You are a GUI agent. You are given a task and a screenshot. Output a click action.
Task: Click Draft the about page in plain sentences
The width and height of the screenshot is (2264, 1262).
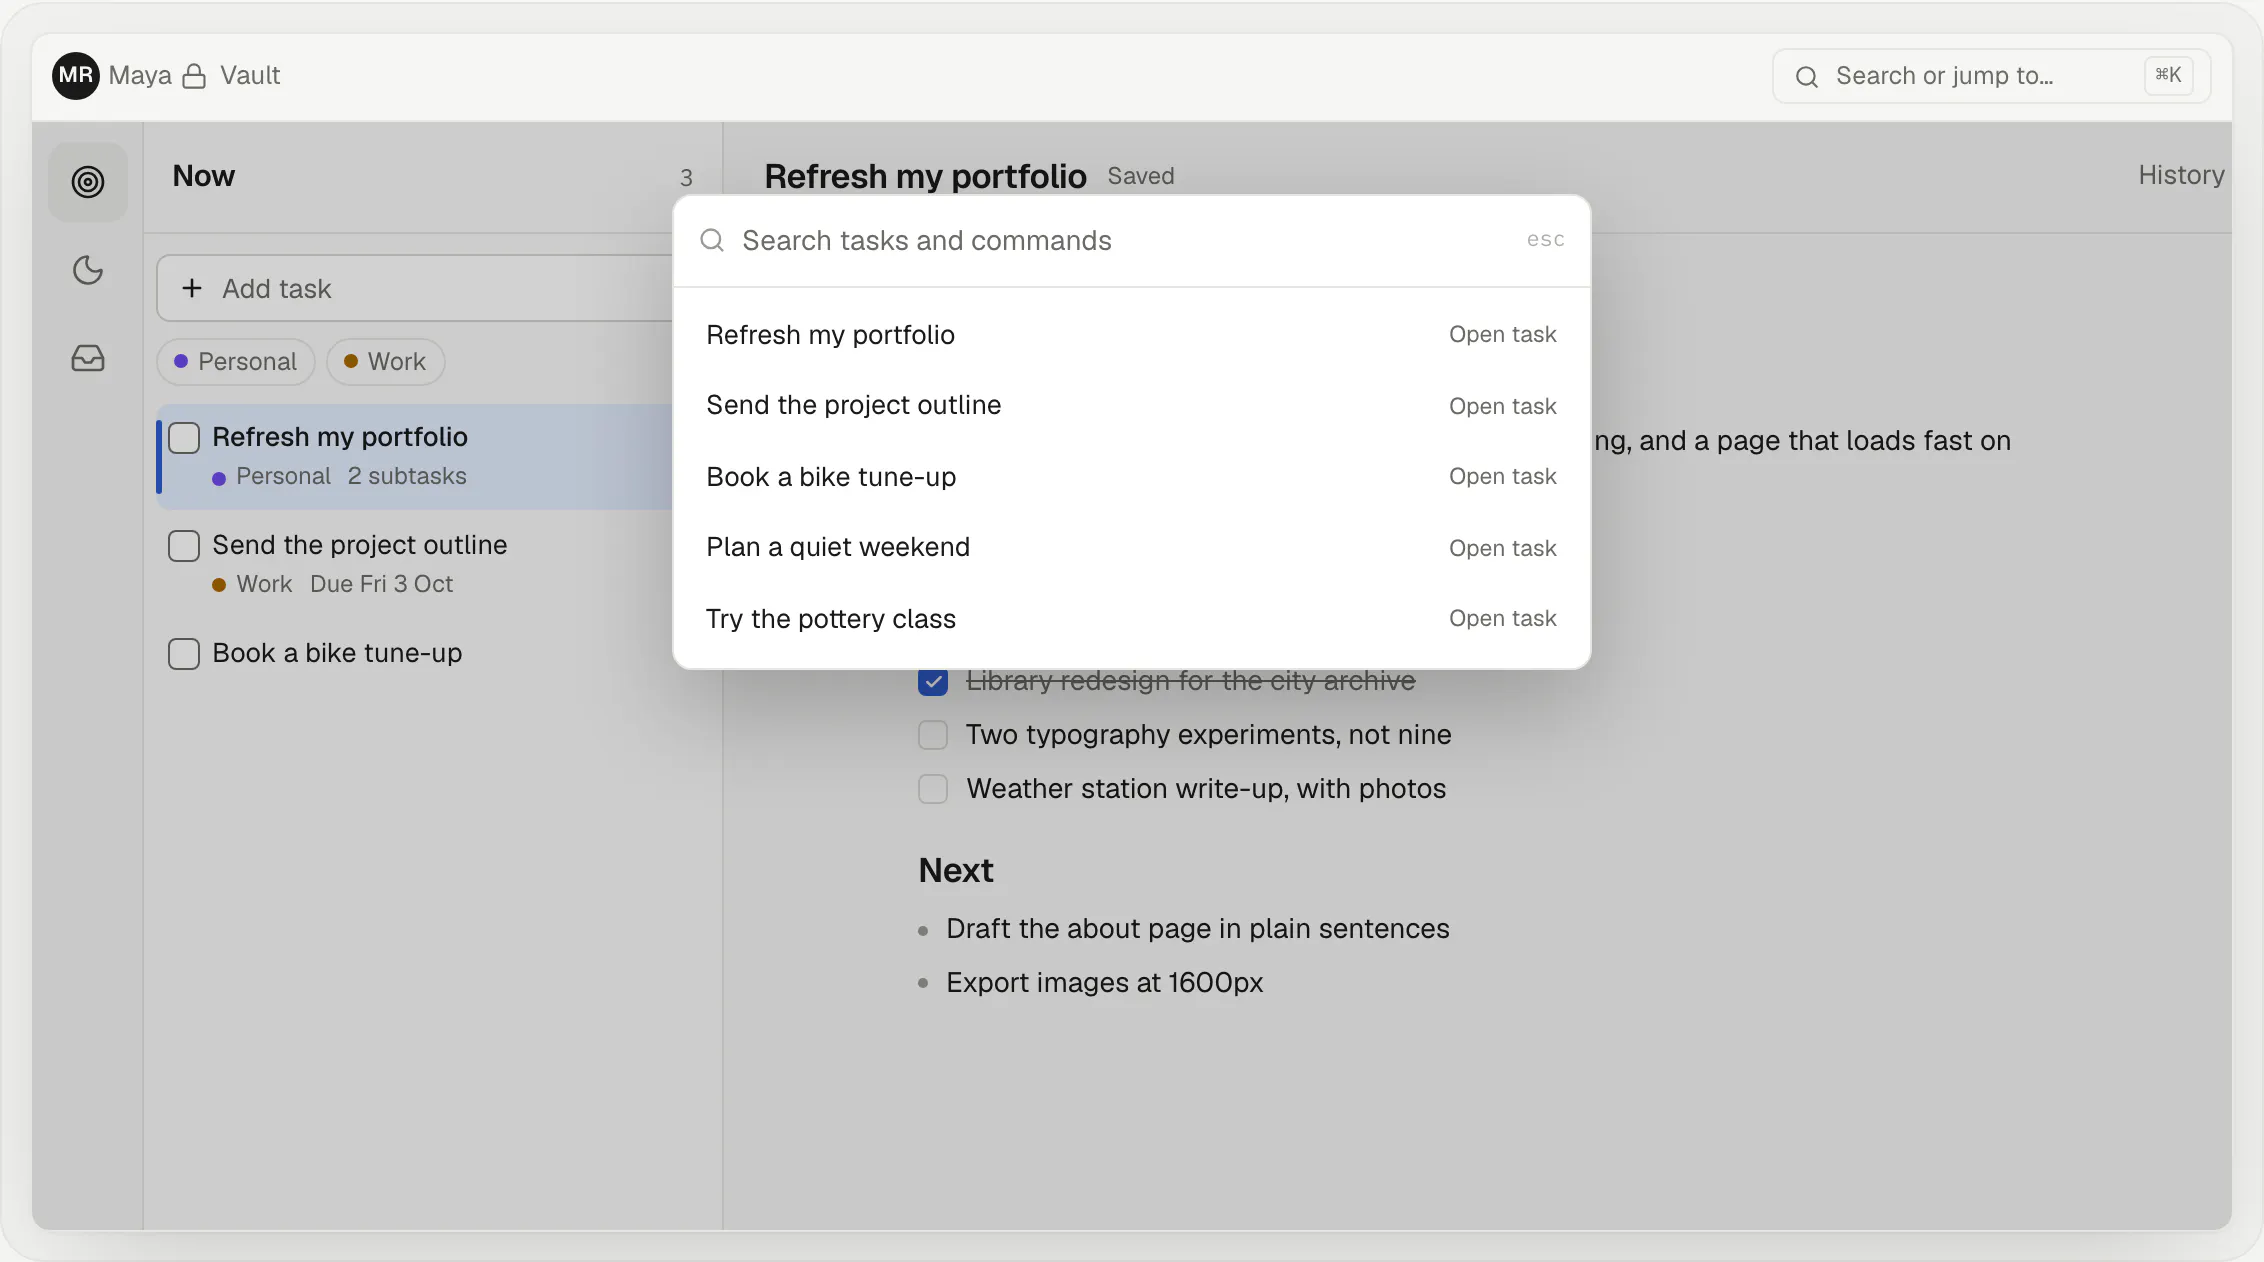(x=1198, y=929)
